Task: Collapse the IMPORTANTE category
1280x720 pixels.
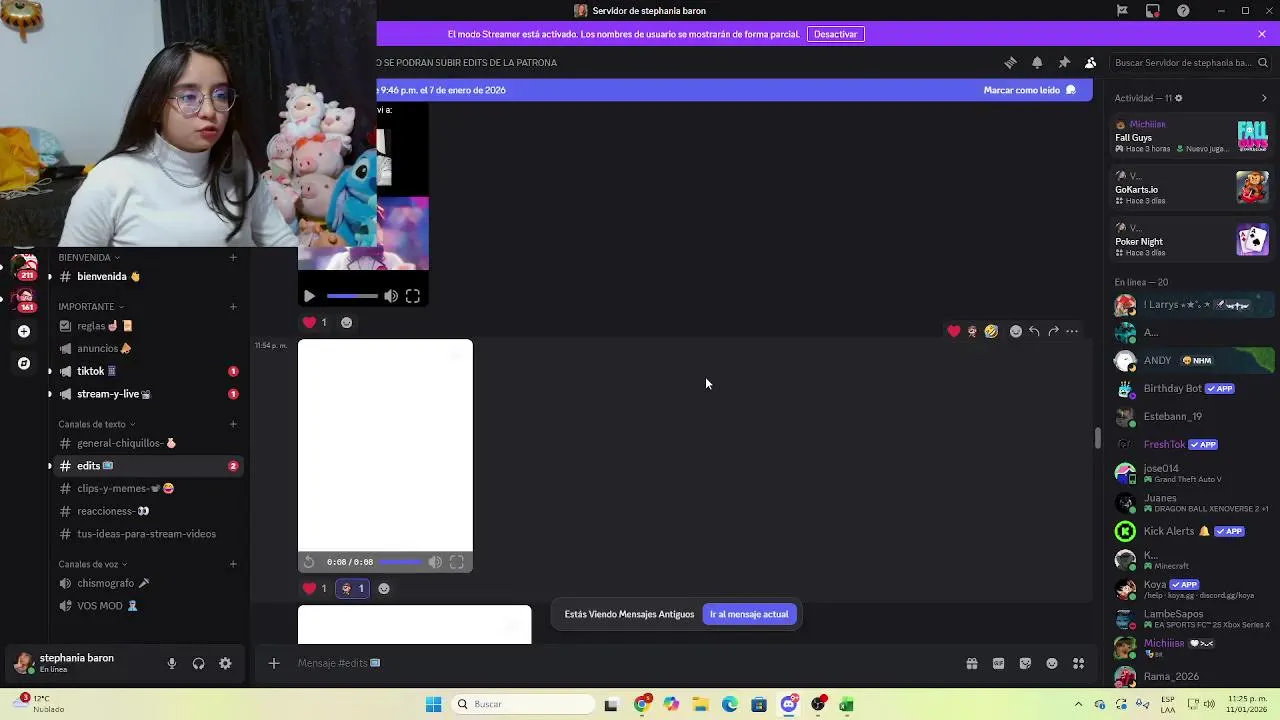Action: point(91,306)
